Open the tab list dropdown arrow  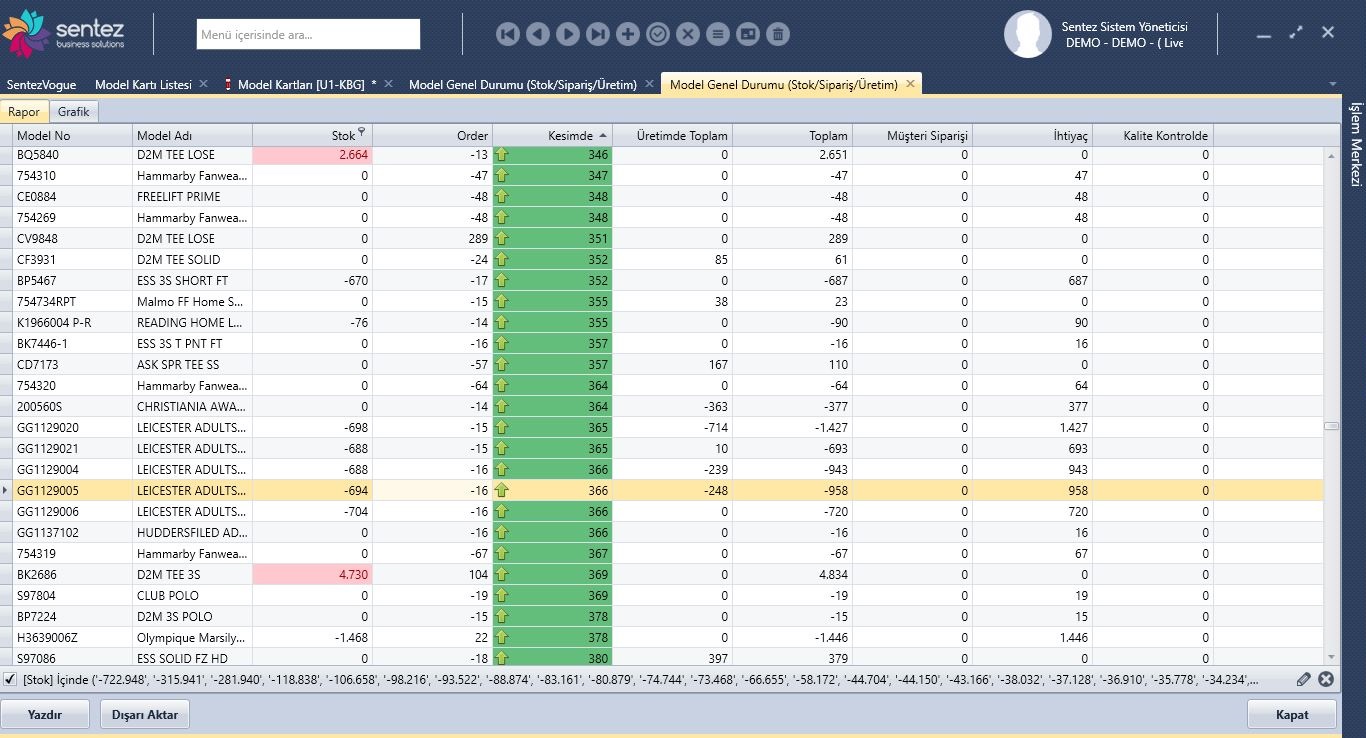(1332, 83)
